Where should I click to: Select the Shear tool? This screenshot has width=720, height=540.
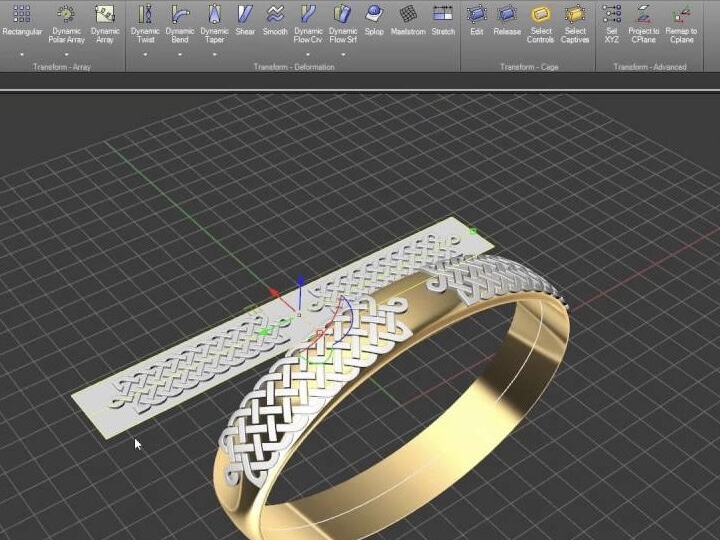click(245, 15)
